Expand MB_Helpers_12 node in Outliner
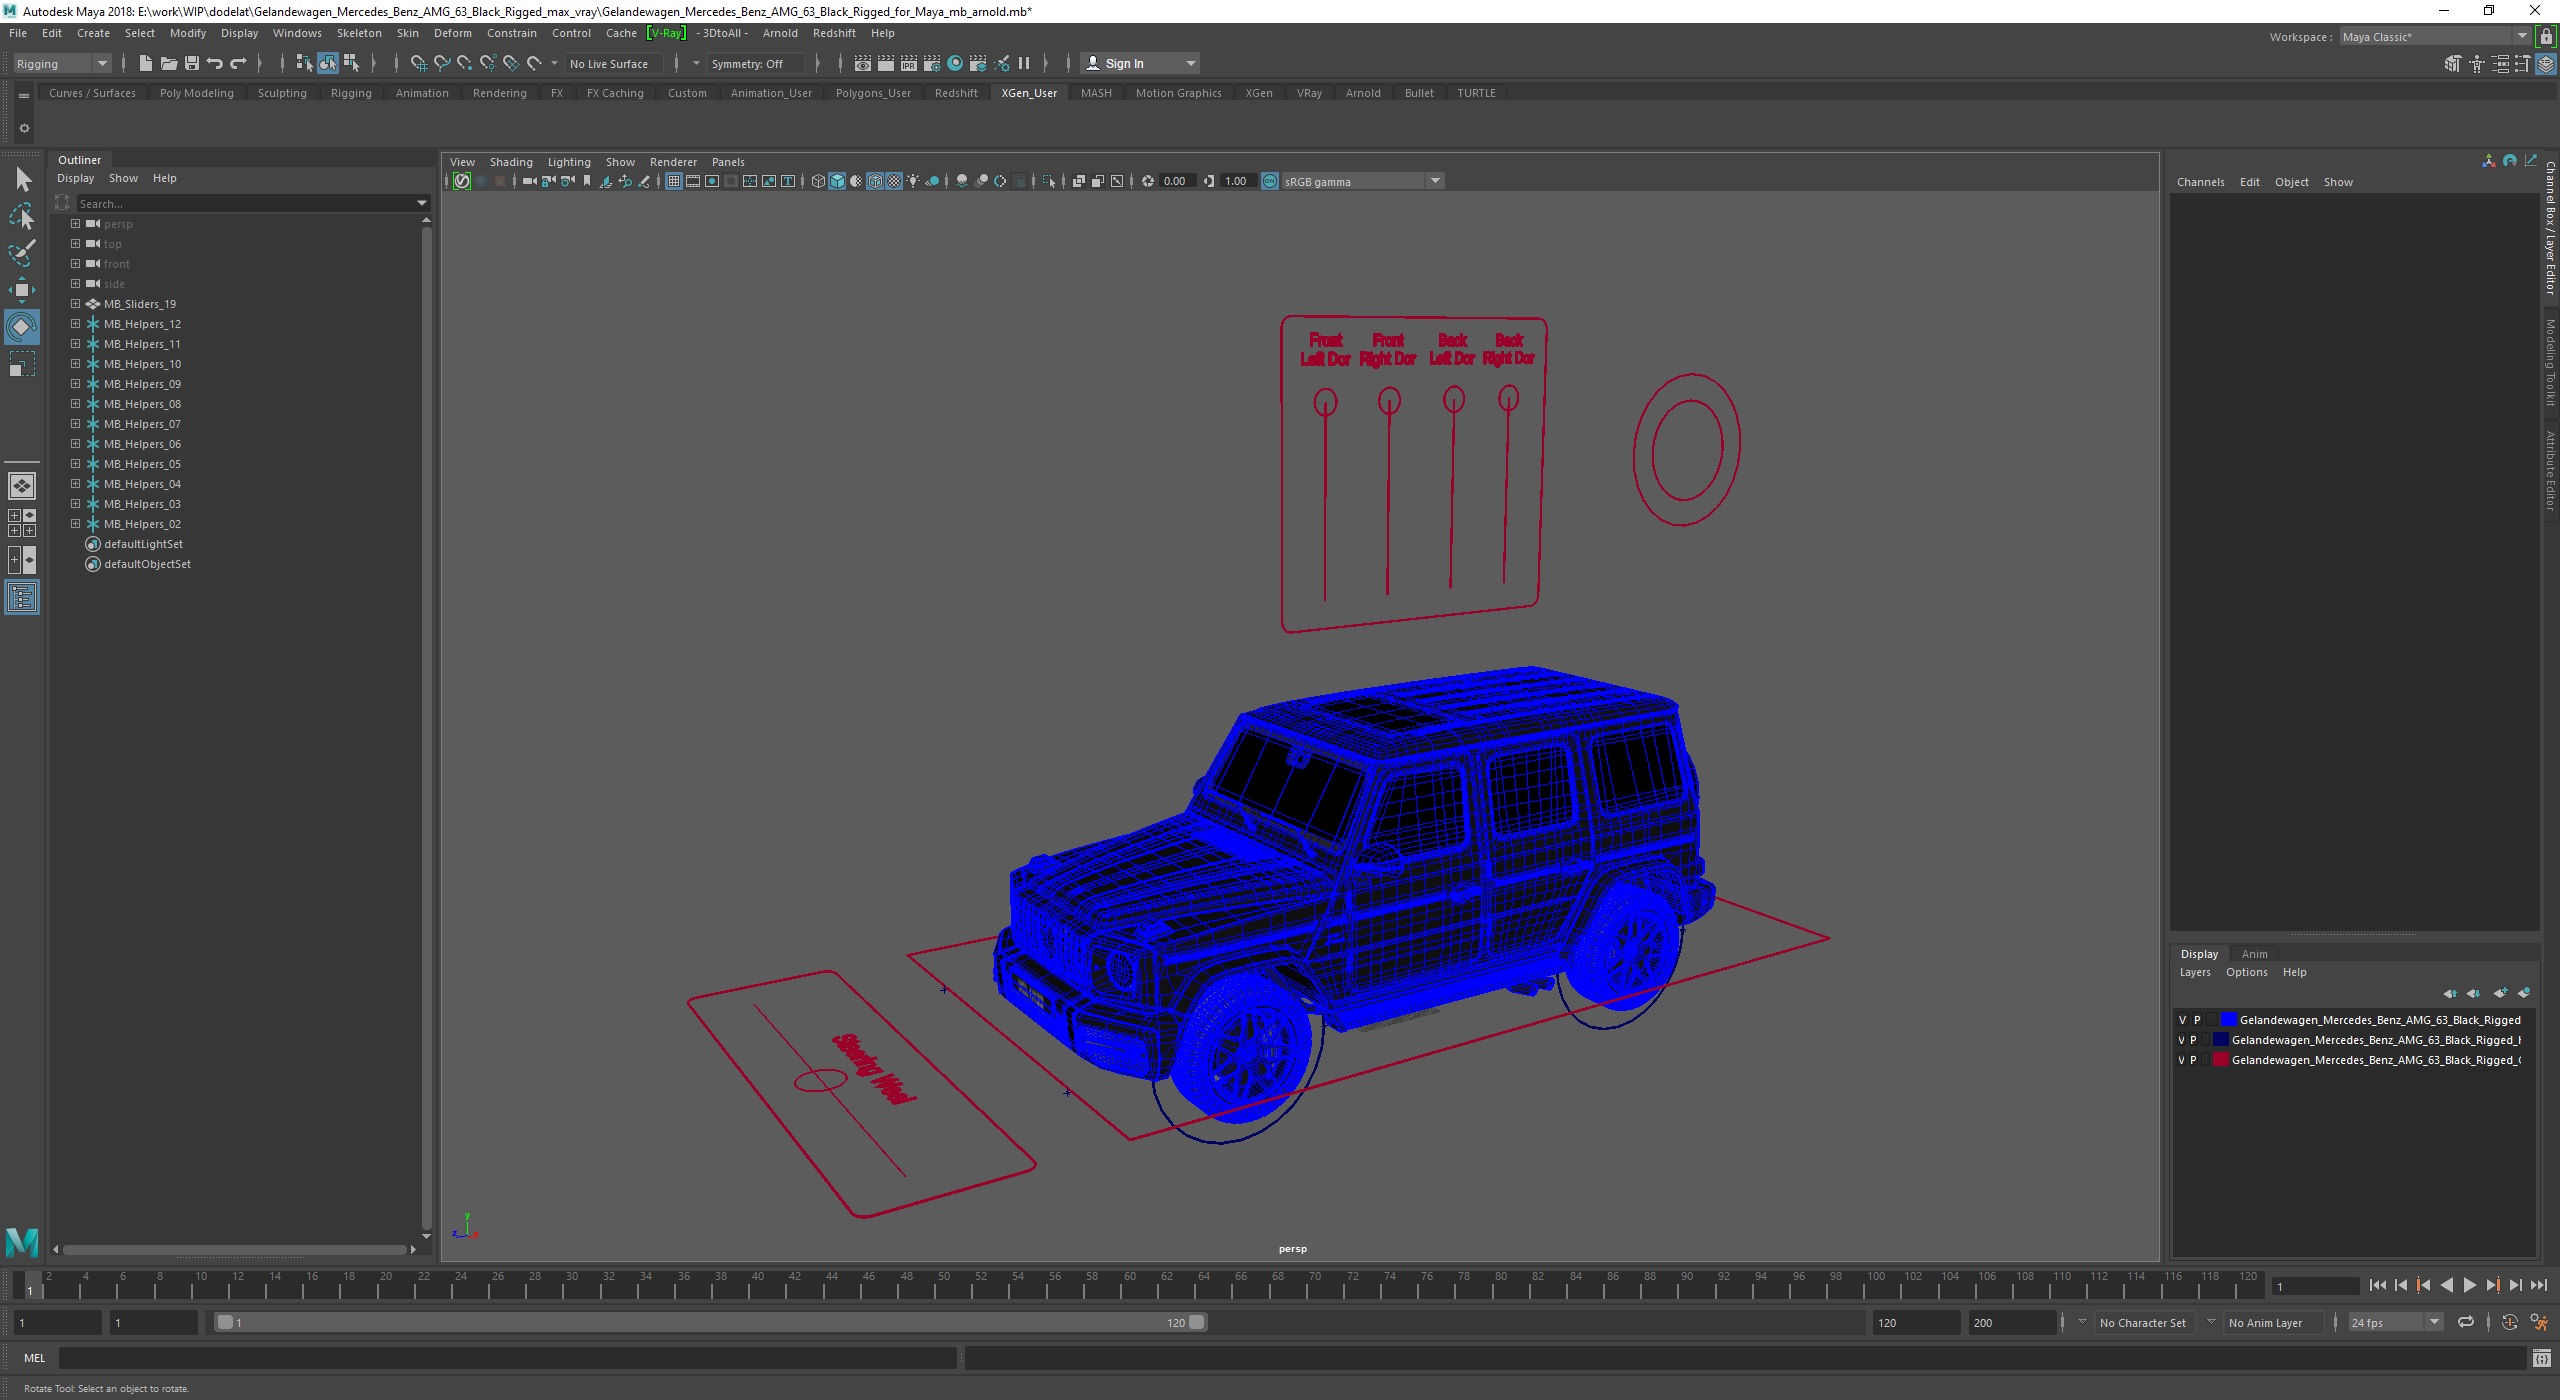 click(75, 324)
